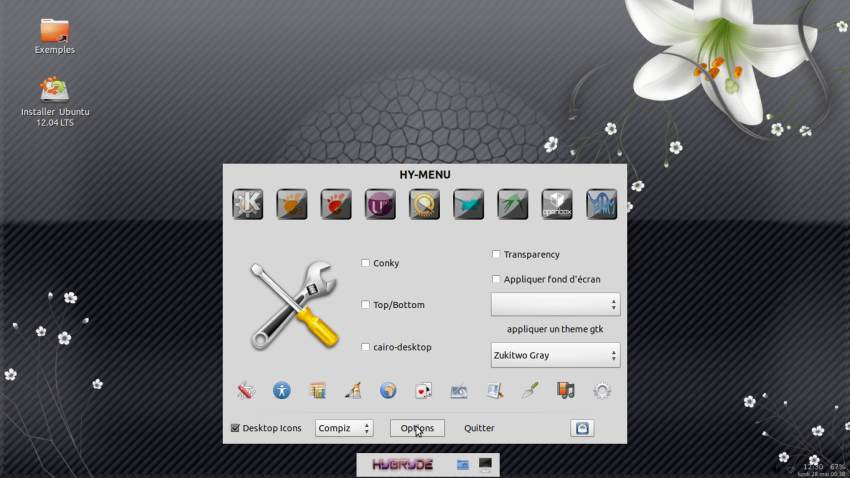Select the KDE desktop session icon
The image size is (850, 478).
click(247, 204)
